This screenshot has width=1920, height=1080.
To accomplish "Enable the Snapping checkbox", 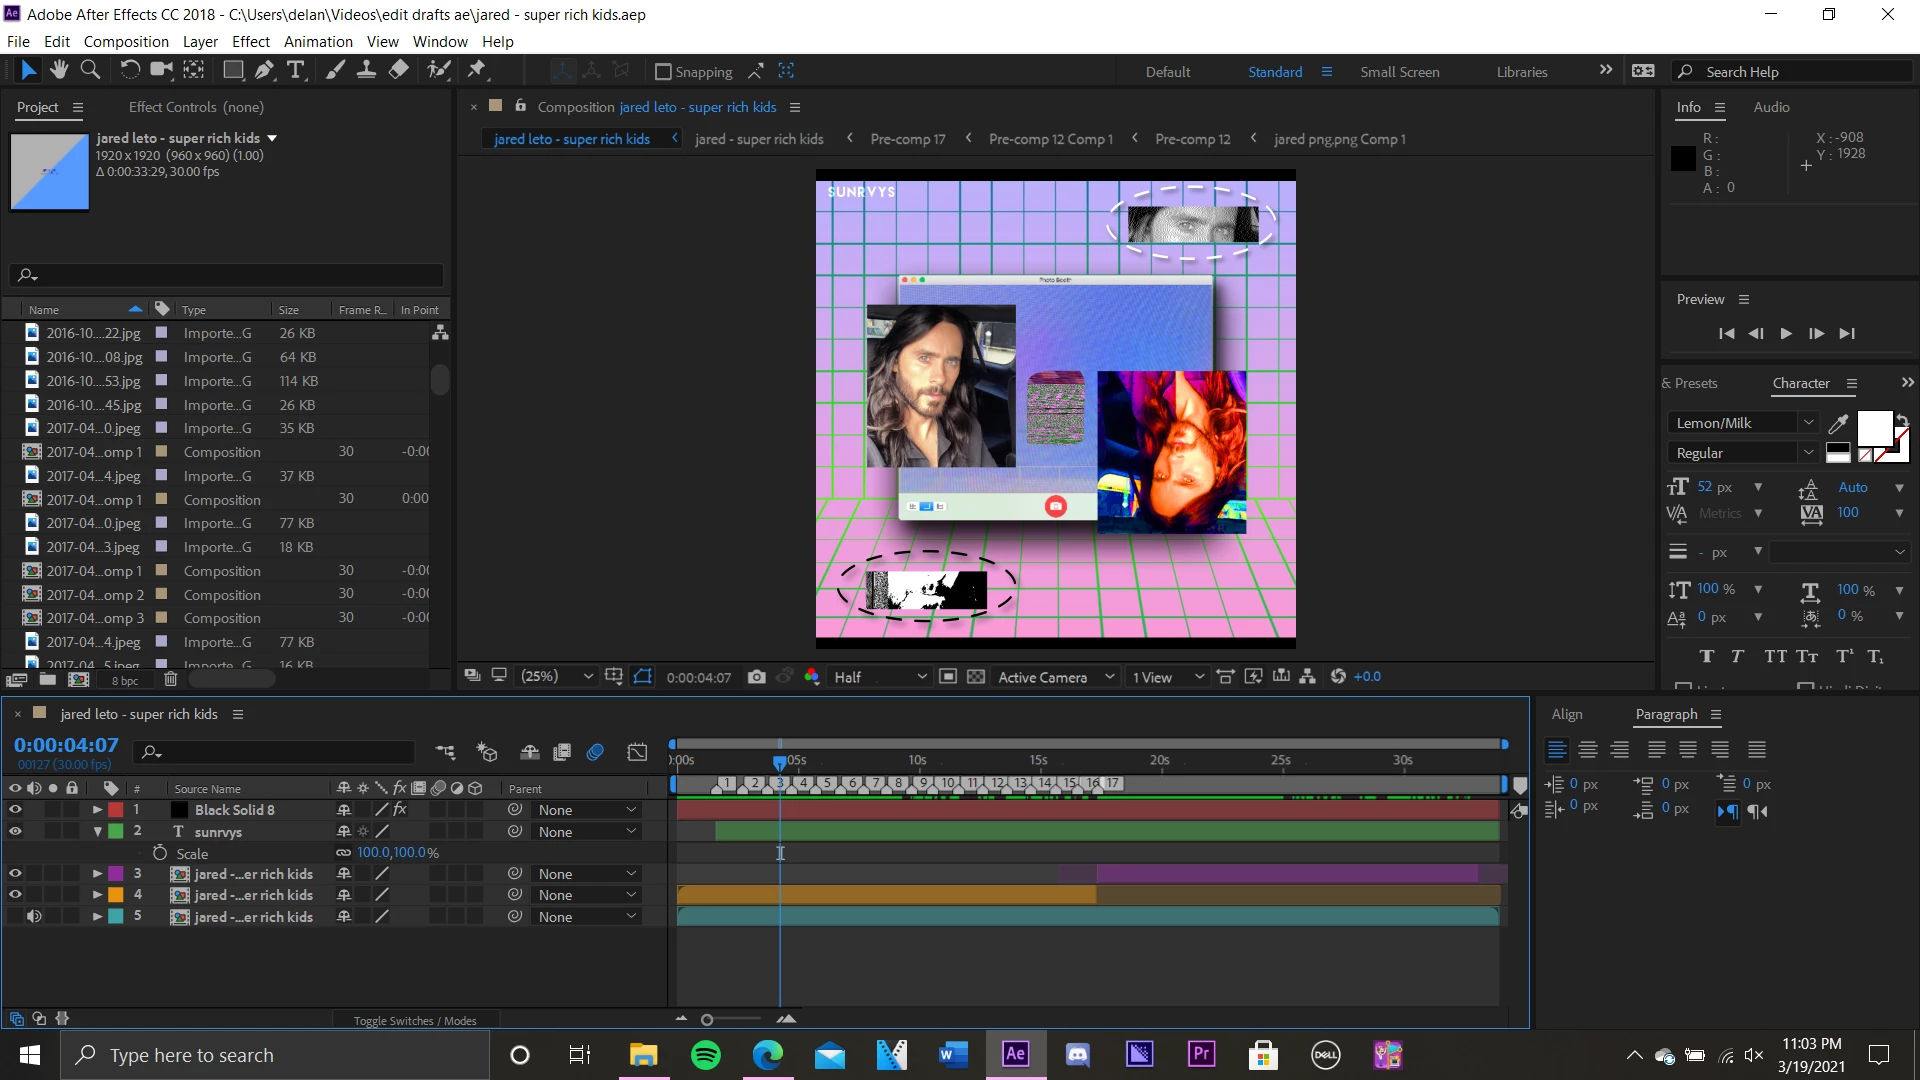I will point(662,72).
